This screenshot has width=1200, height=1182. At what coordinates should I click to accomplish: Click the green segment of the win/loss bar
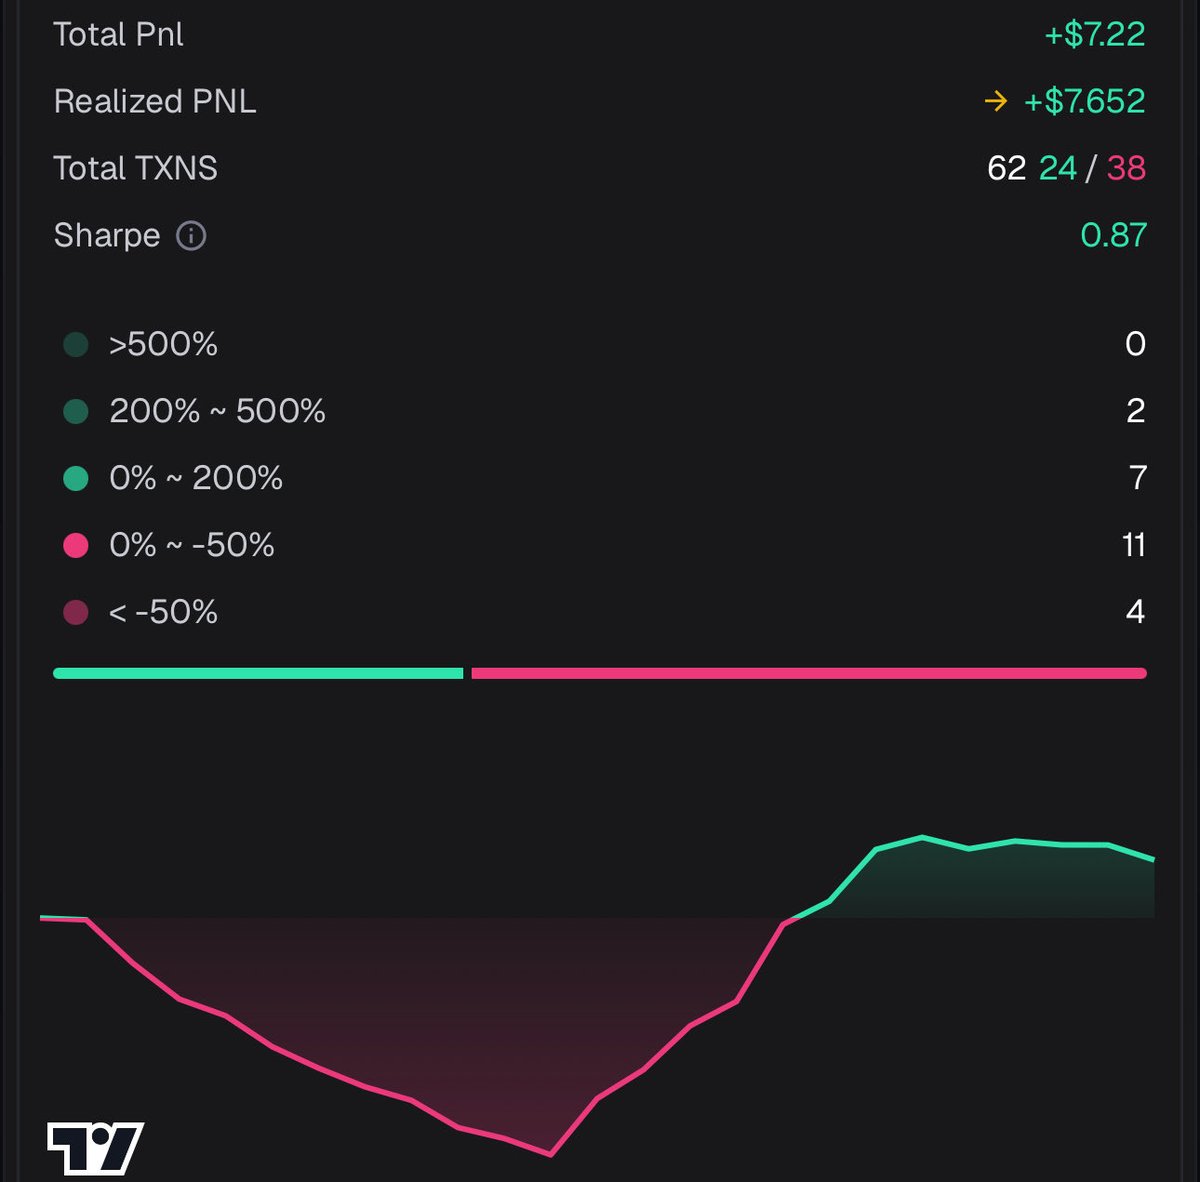point(258,674)
